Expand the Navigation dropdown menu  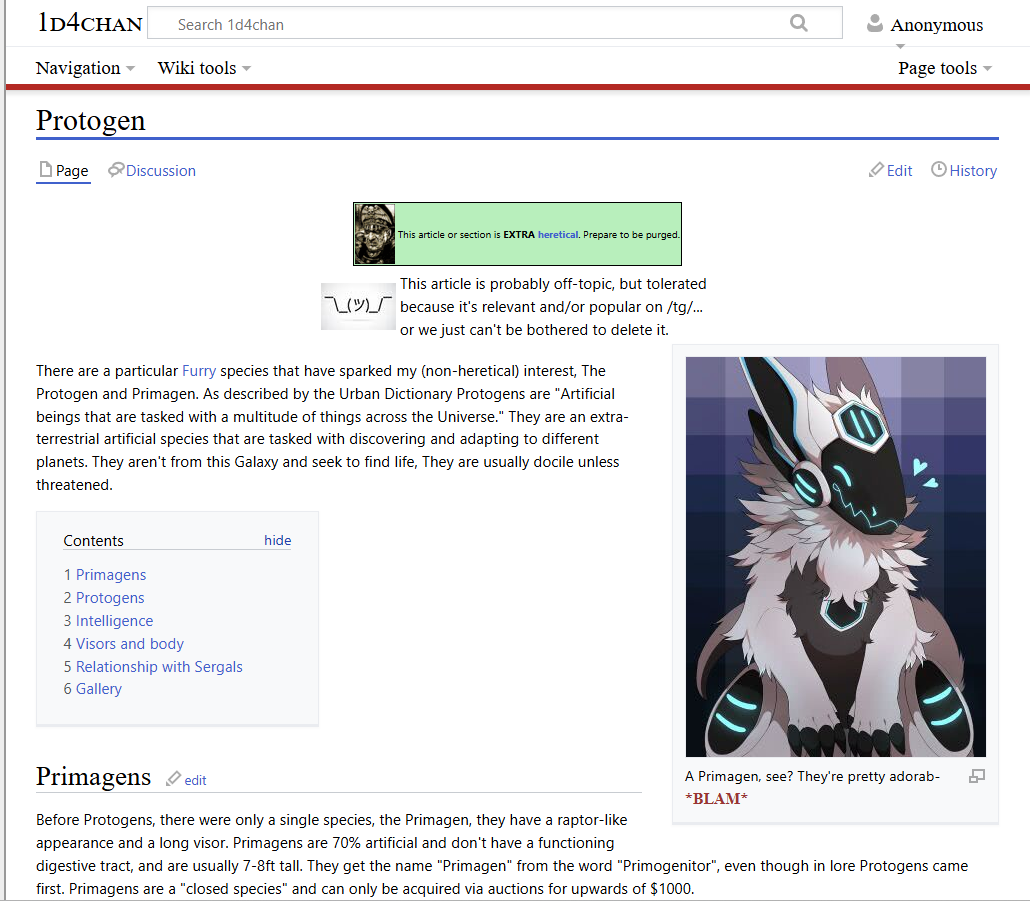point(85,68)
